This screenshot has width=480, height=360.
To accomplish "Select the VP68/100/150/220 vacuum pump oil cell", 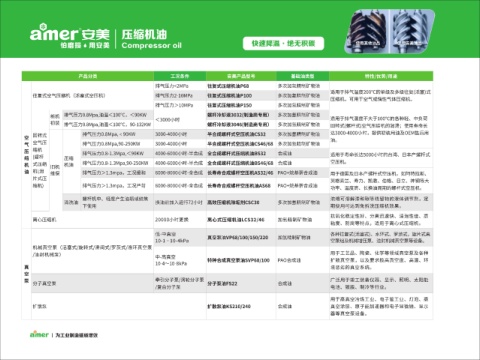I will click(241, 237).
